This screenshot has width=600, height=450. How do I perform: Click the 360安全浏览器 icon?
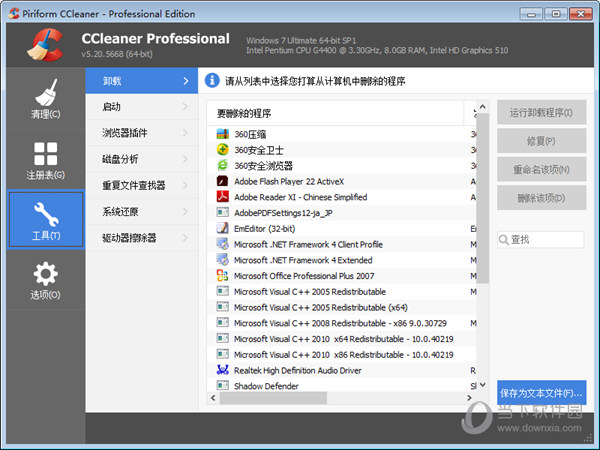click(223, 165)
